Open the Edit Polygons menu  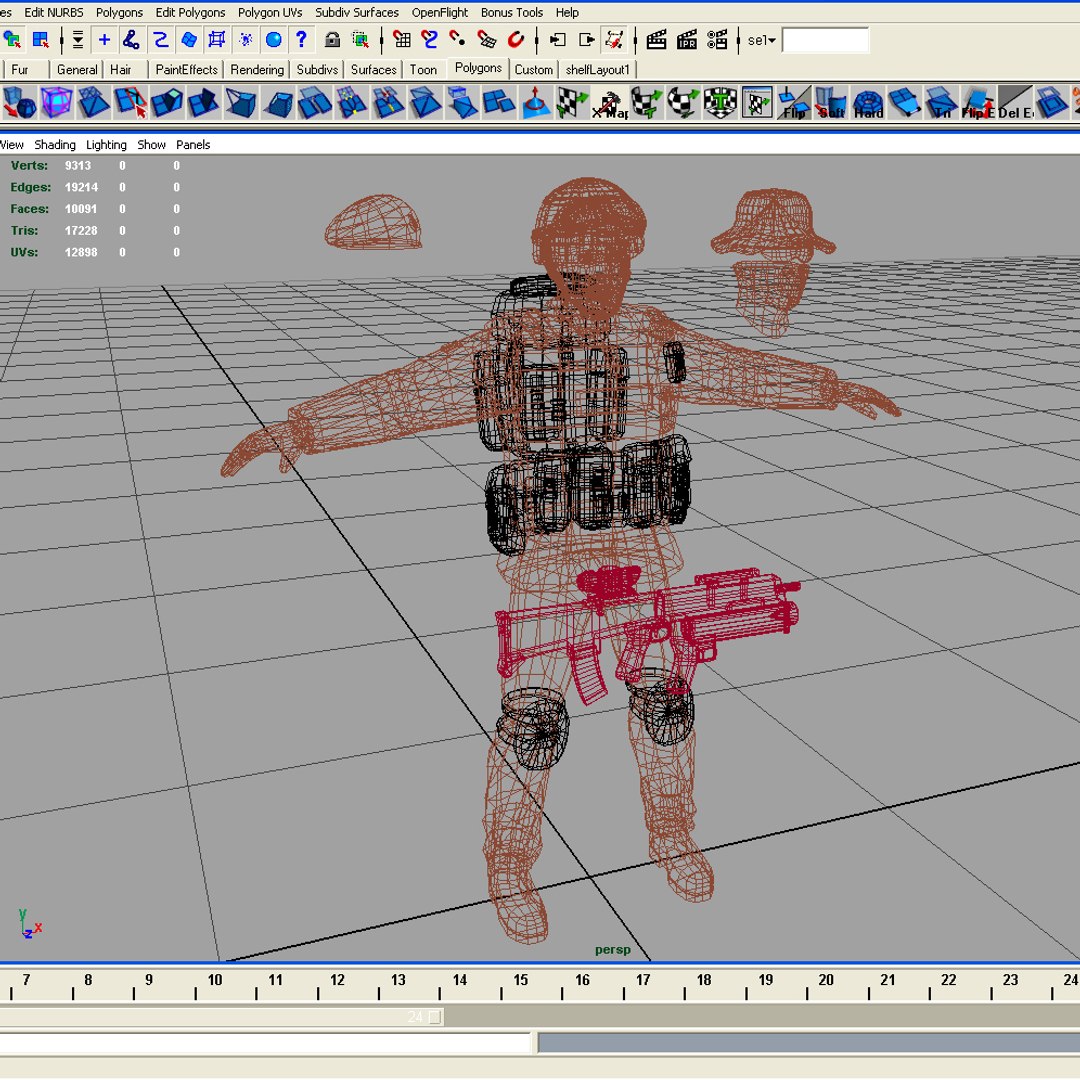pyautogui.click(x=190, y=12)
